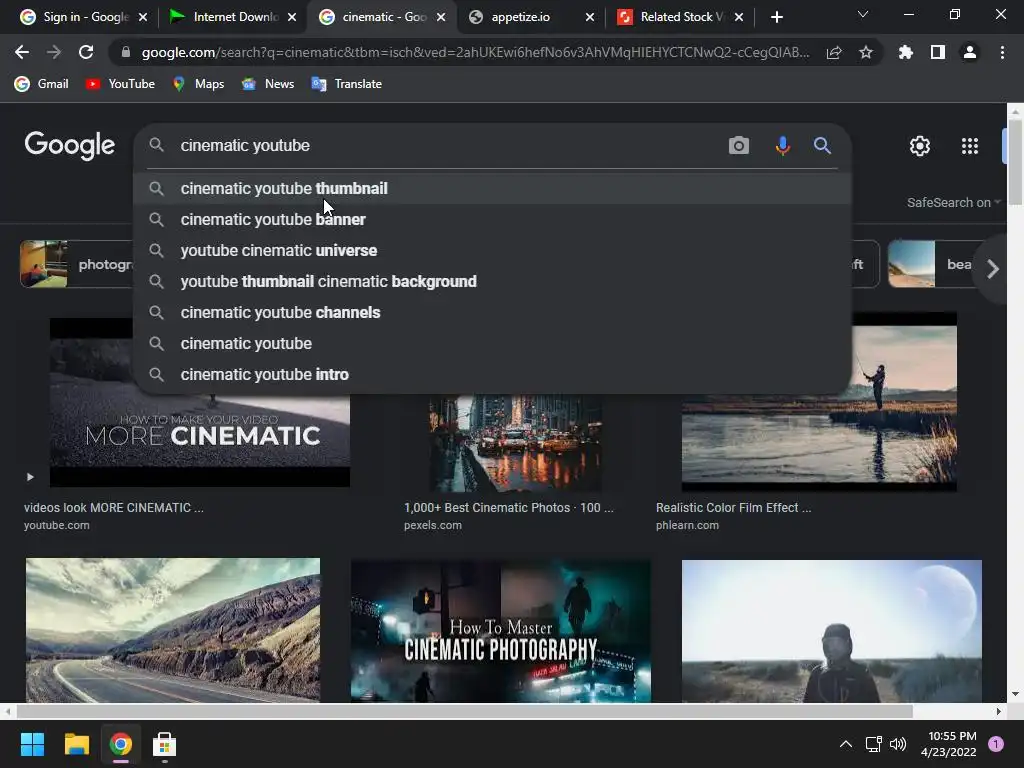Open the rainy city street photo
Screen dimensions: 1024x768
point(515,442)
